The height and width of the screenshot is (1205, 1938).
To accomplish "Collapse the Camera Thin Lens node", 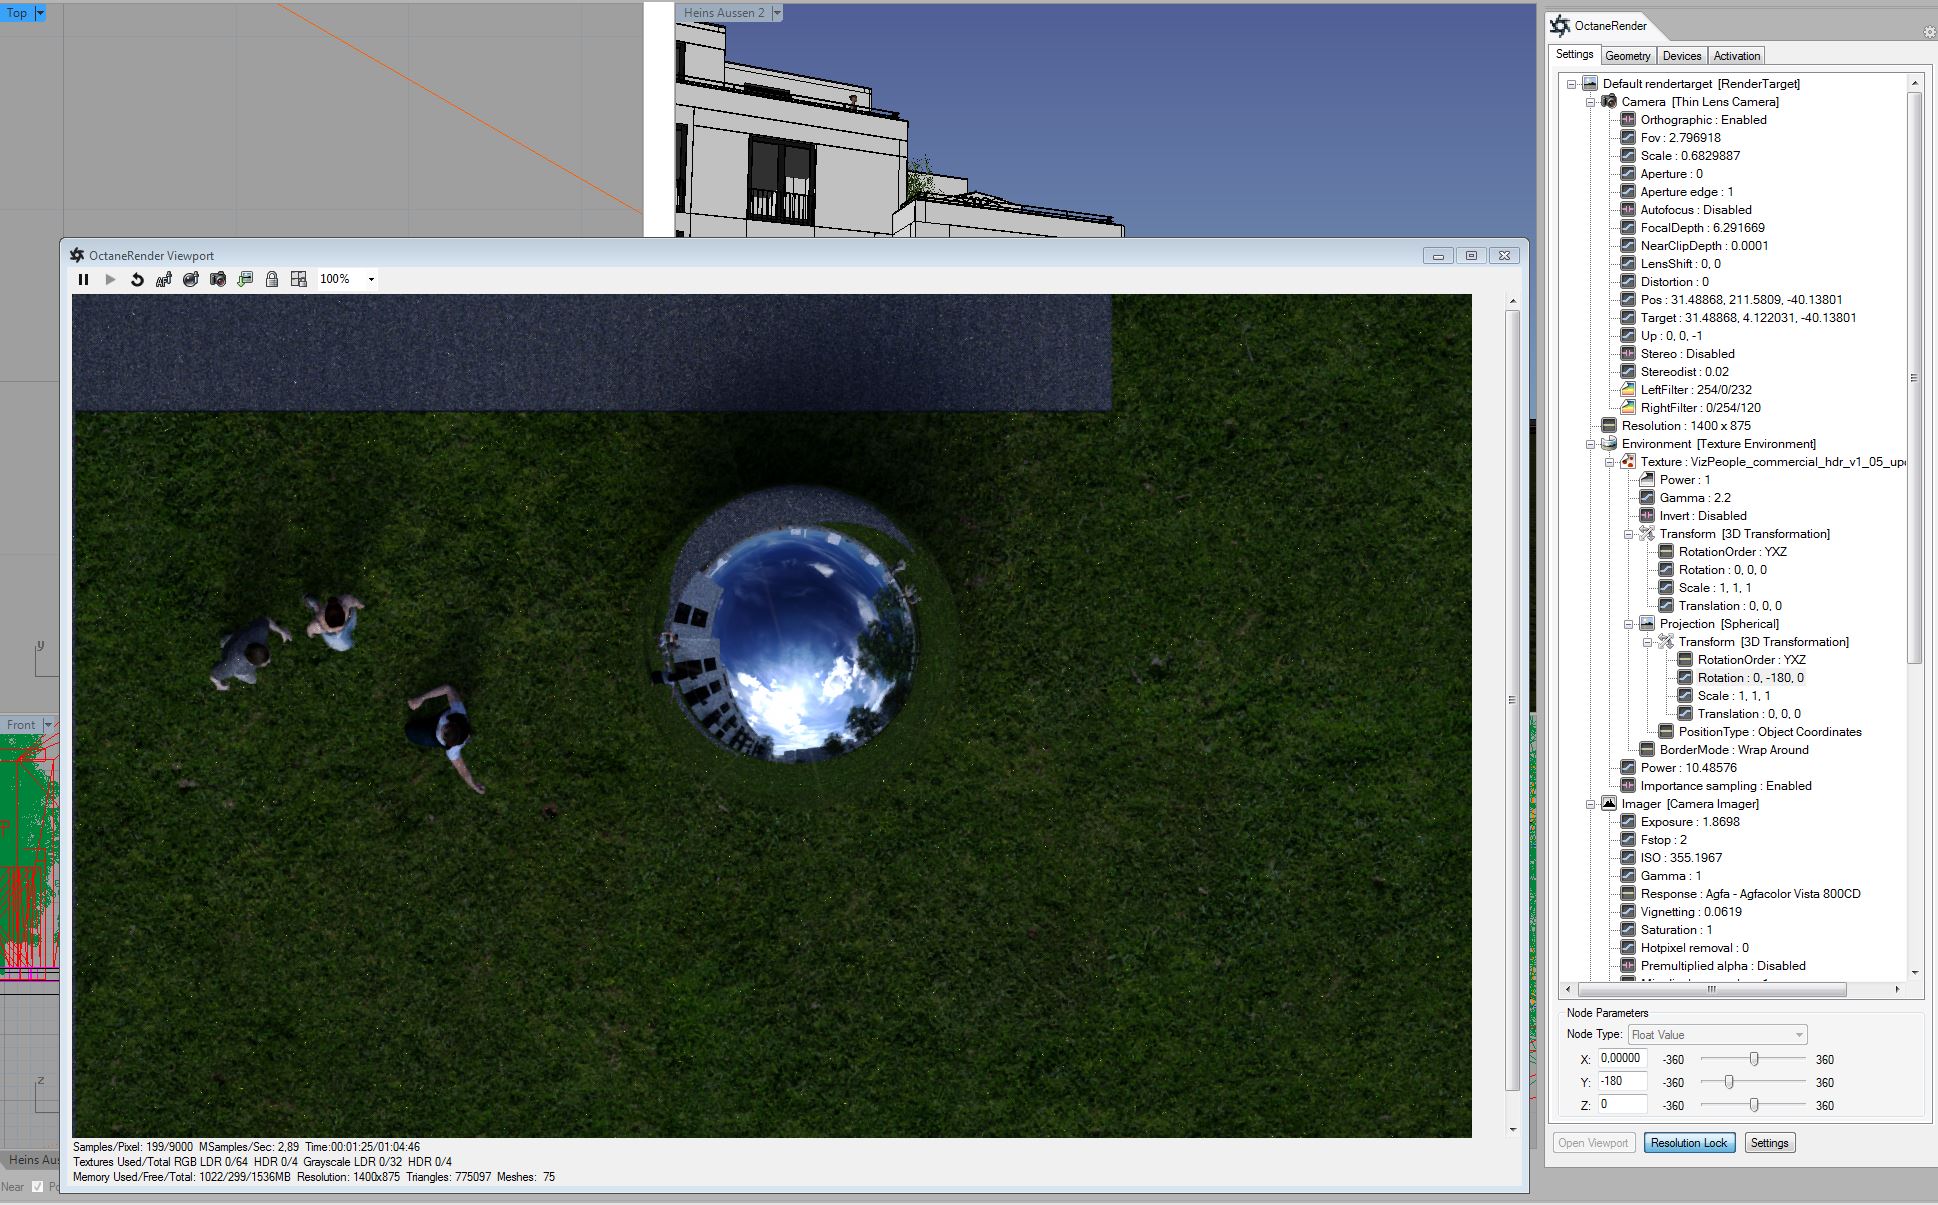I will [x=1590, y=102].
